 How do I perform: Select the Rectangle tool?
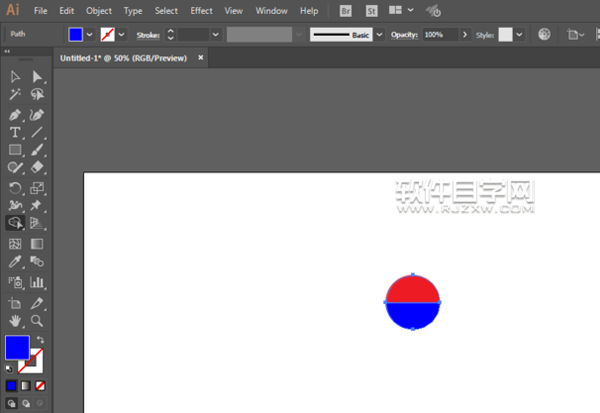coord(15,150)
